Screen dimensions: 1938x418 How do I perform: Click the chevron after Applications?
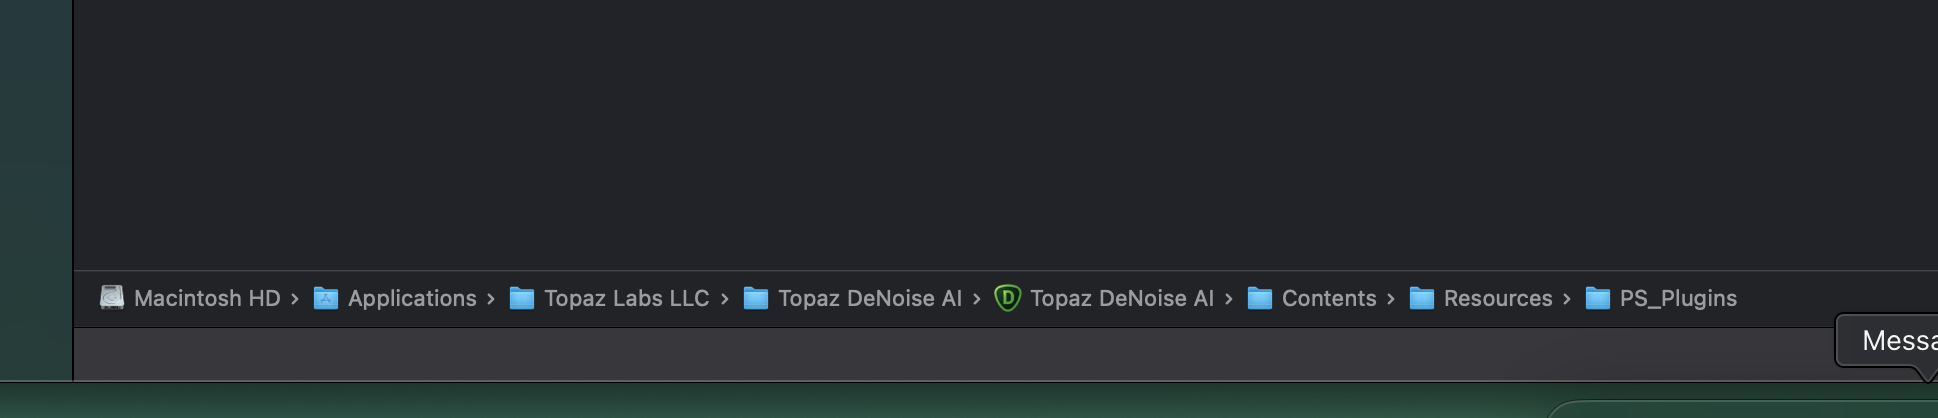point(491,299)
